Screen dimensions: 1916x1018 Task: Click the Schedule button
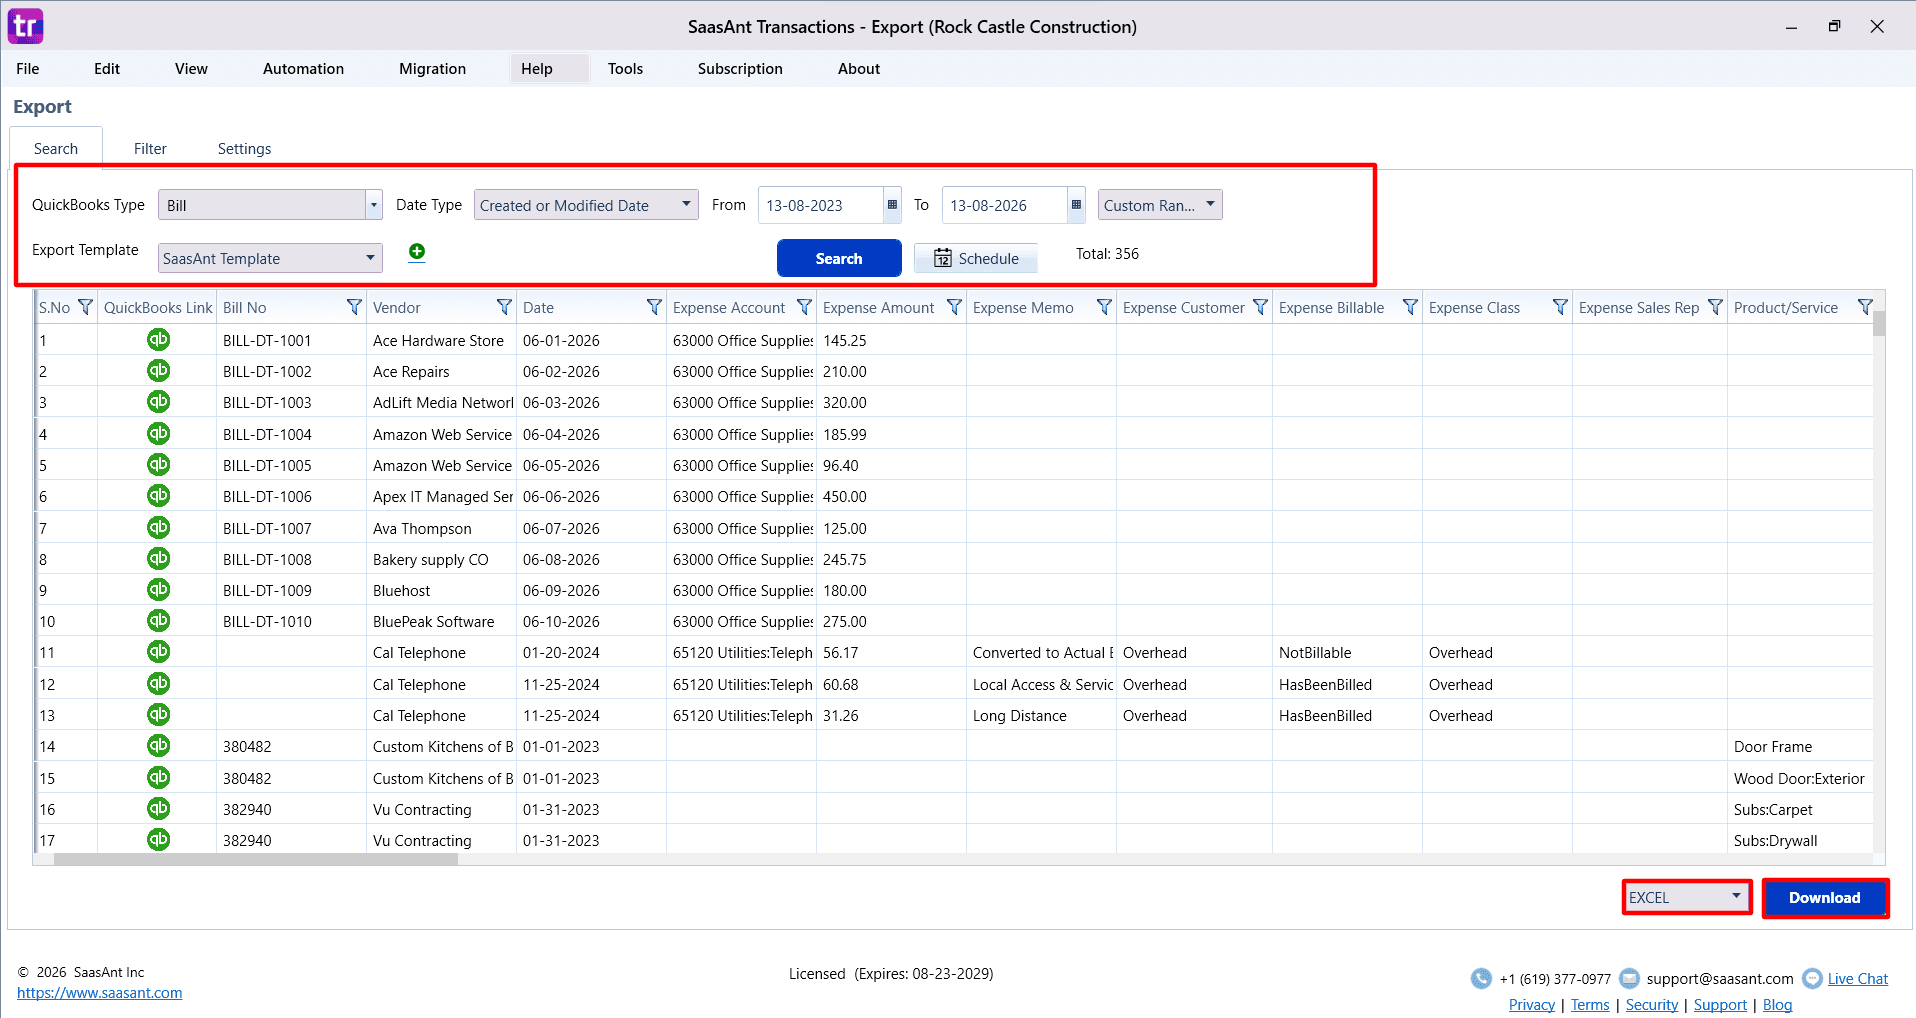[976, 258]
